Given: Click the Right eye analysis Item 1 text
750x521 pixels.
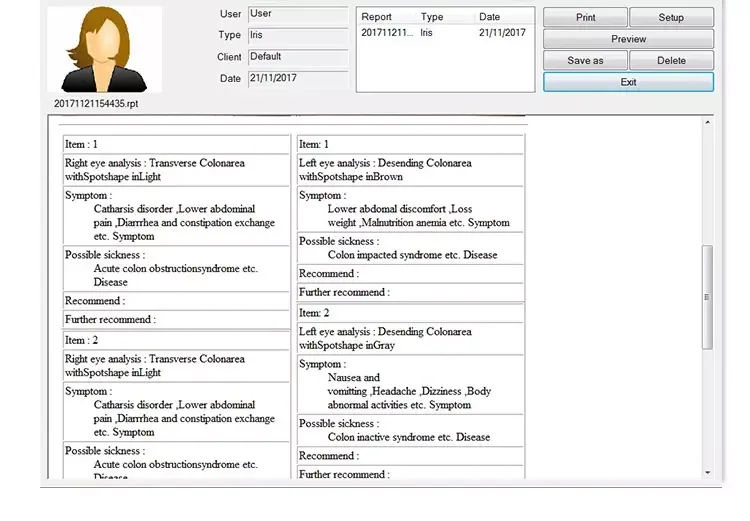Looking at the screenshot, I should (x=155, y=170).
